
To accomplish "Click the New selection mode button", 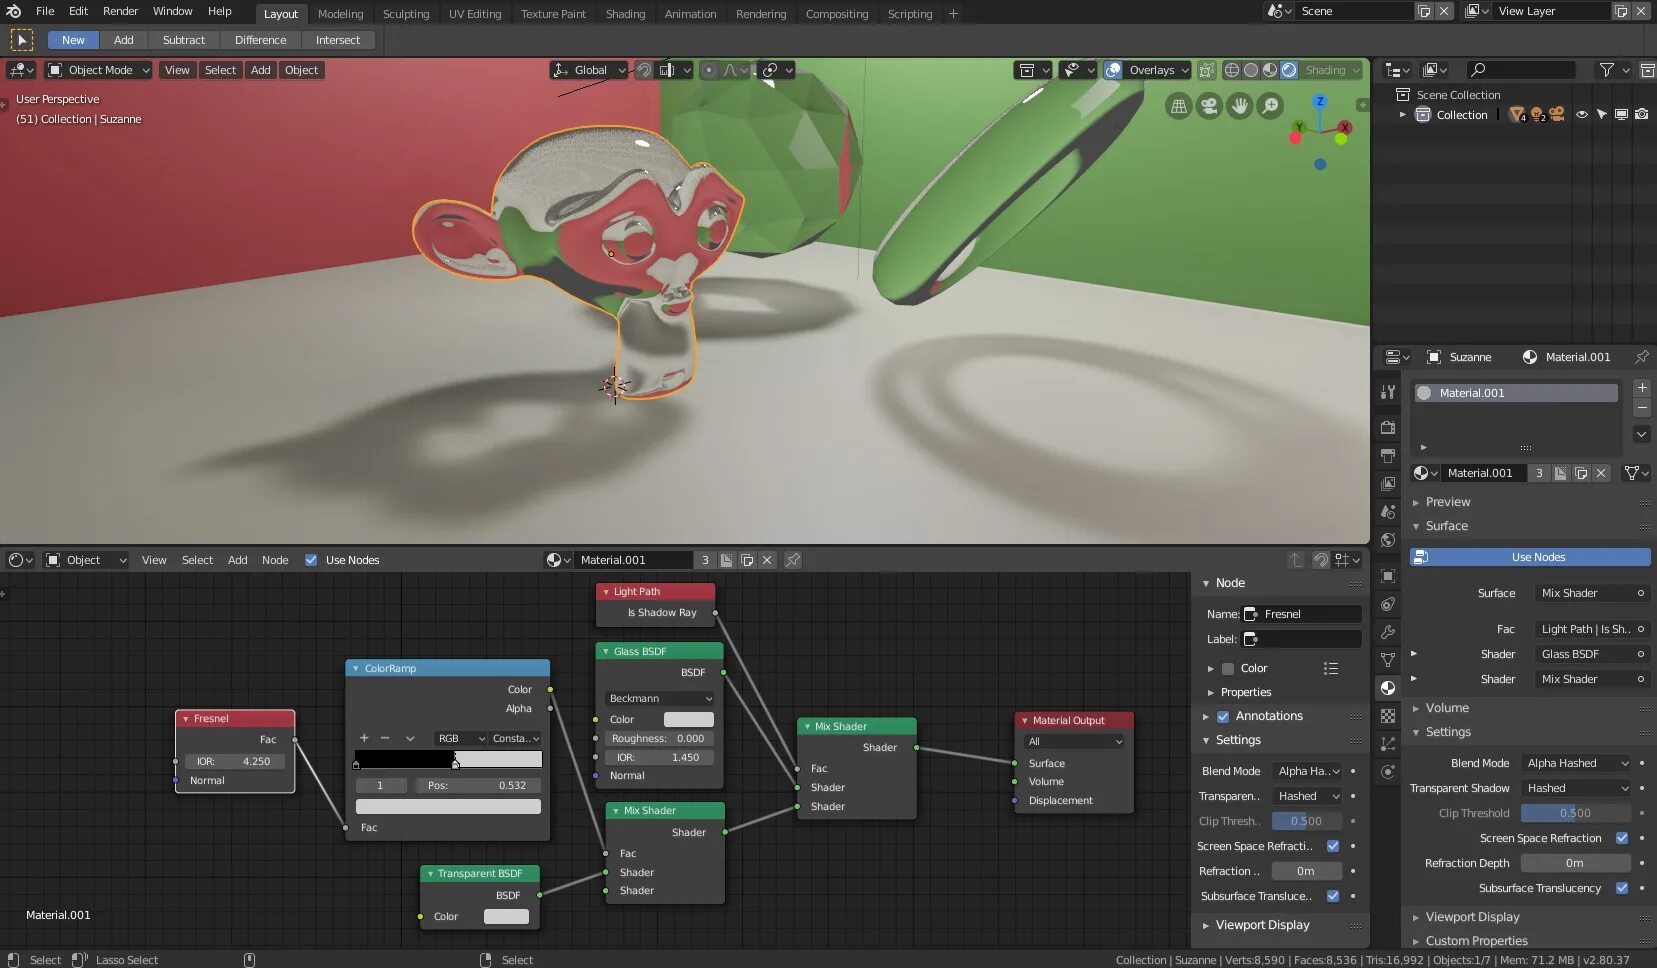I will coord(73,40).
